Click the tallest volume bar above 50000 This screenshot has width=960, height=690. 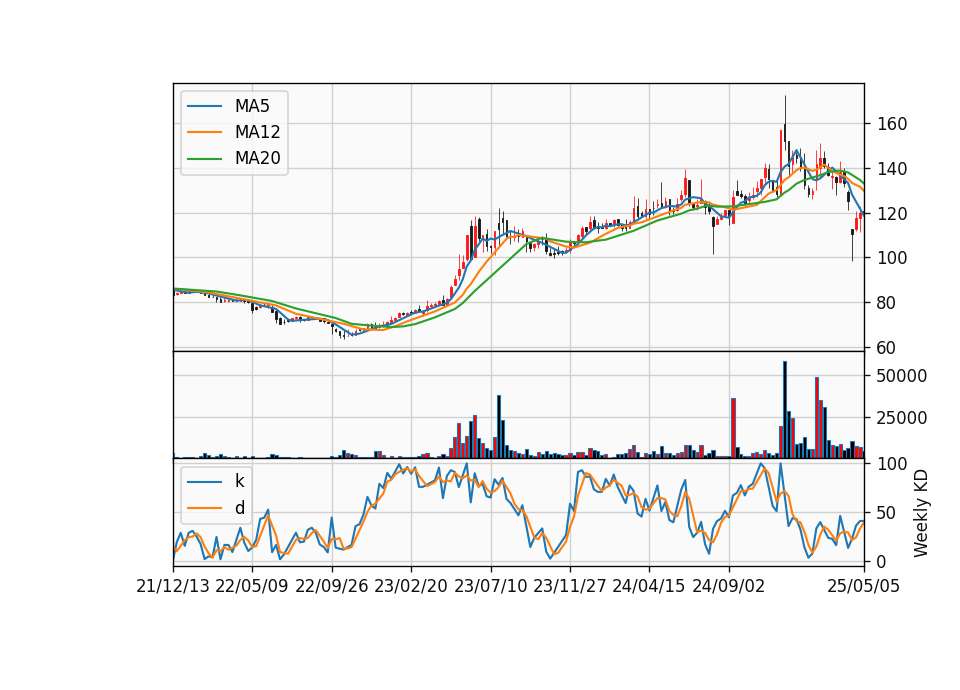click(785, 410)
